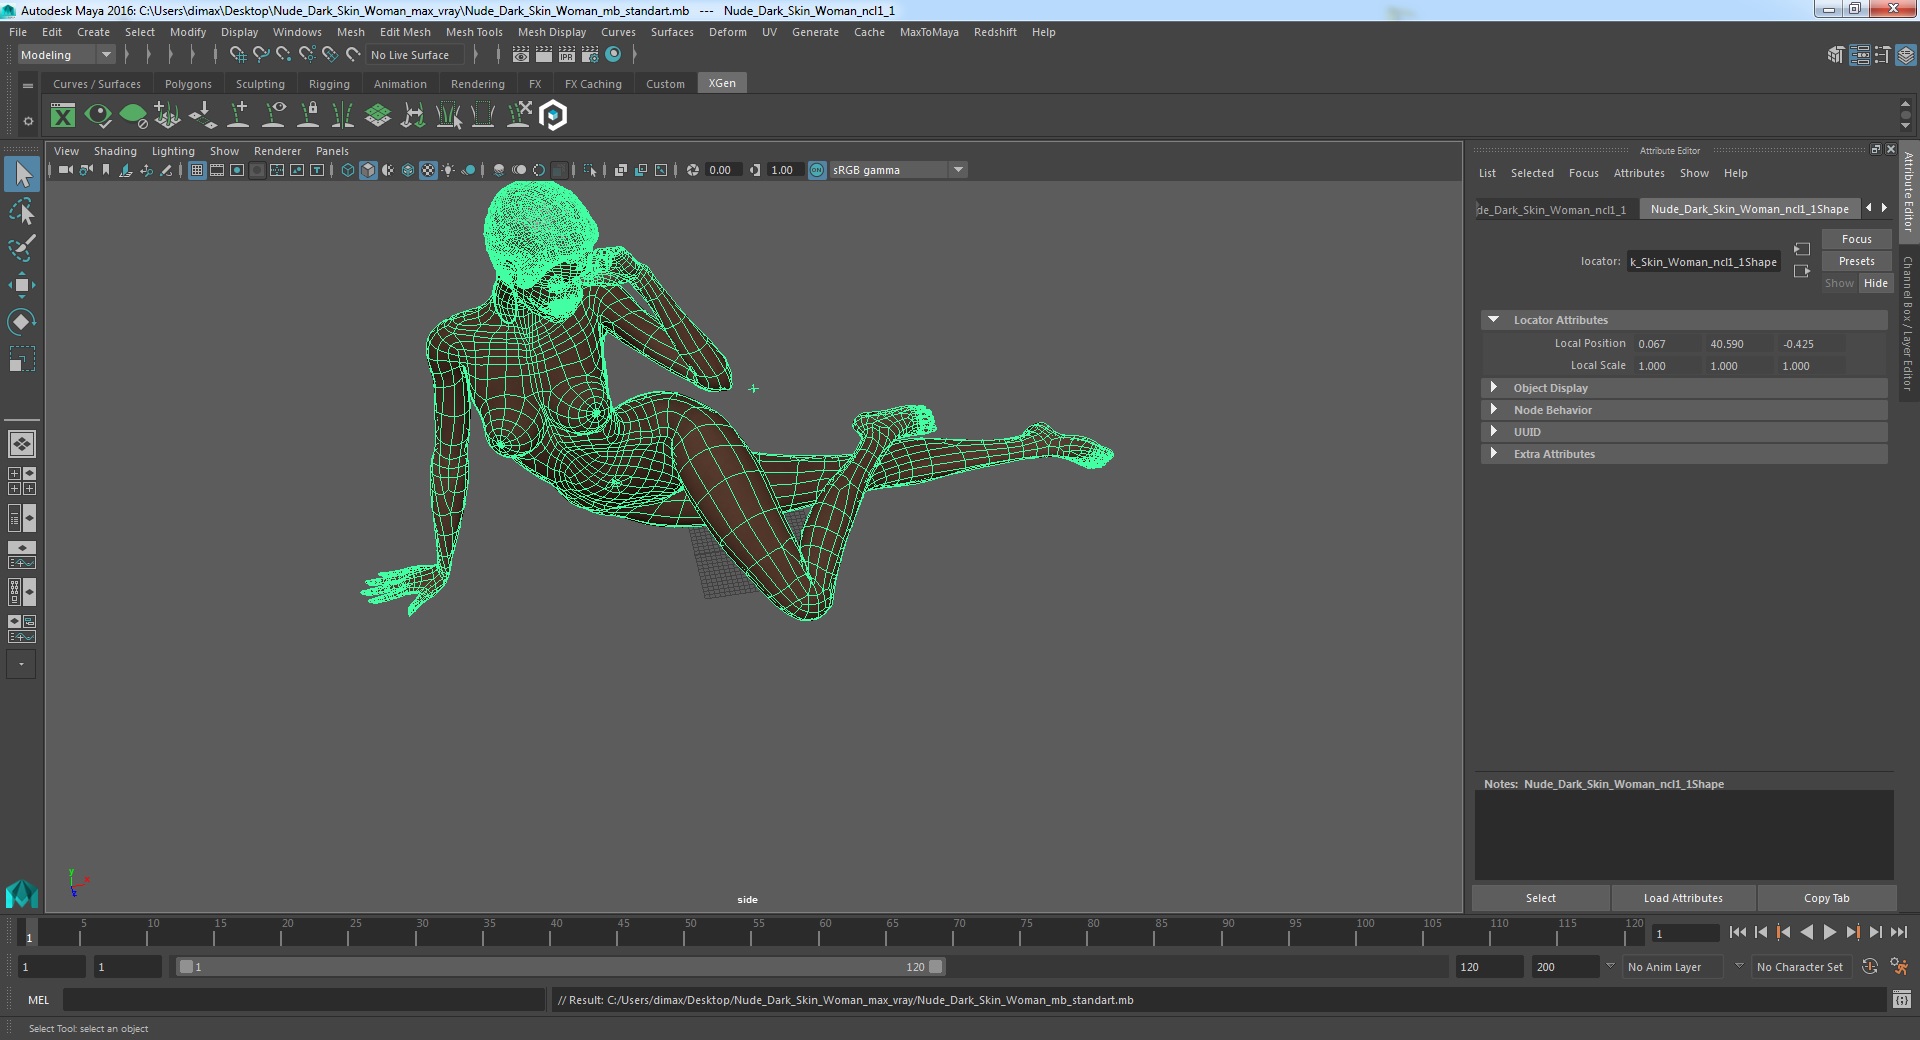Jump to the start of the playback range

click(1737, 932)
